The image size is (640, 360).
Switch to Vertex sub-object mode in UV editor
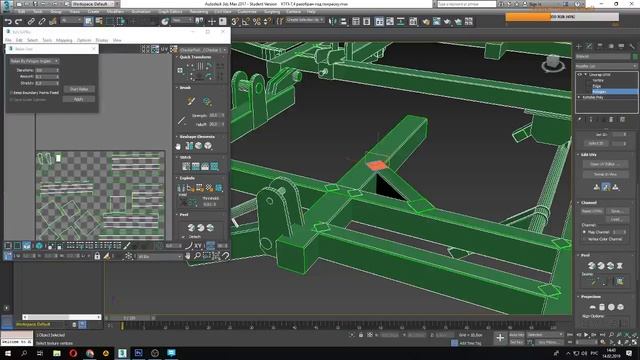point(8,245)
